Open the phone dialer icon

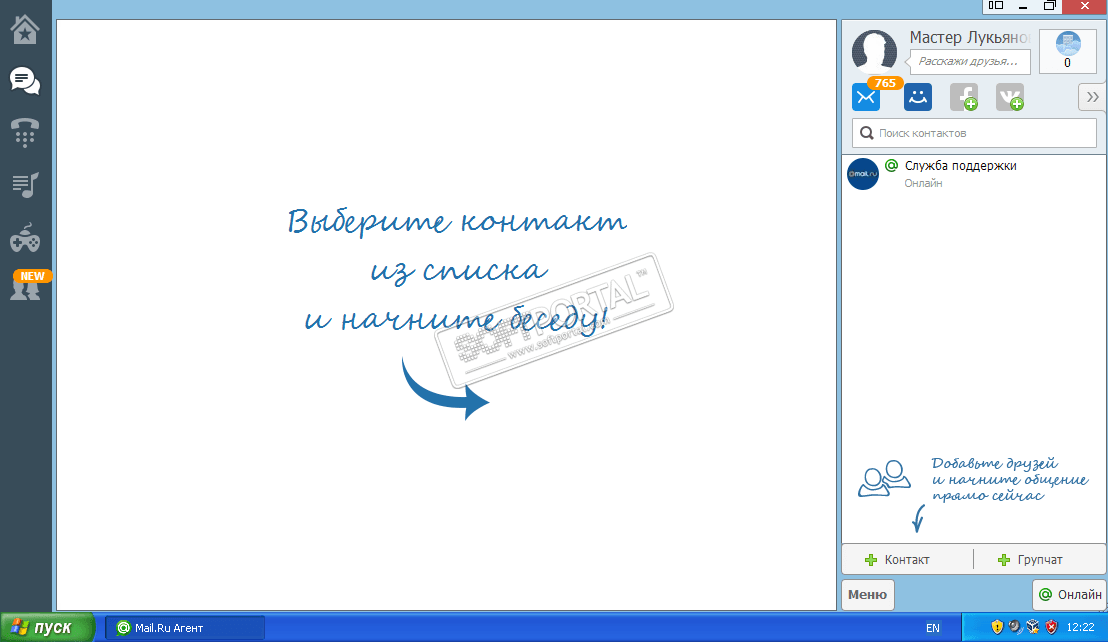point(25,133)
